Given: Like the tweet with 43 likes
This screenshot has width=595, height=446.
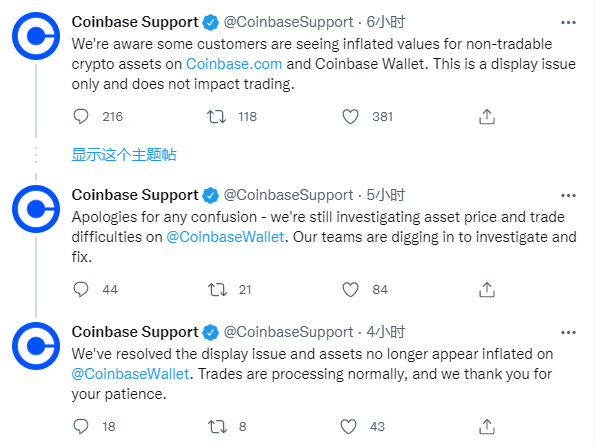Looking at the screenshot, I should coord(348,427).
